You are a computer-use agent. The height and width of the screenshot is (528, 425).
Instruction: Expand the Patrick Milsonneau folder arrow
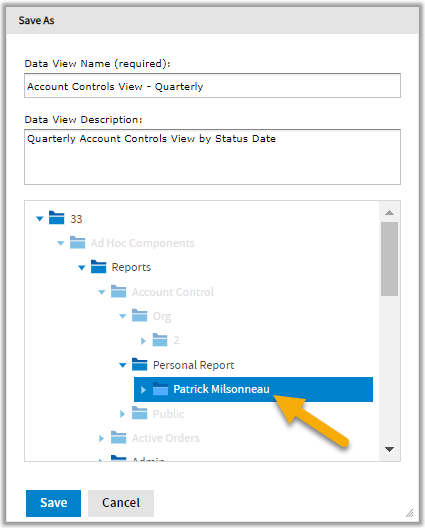point(143,390)
